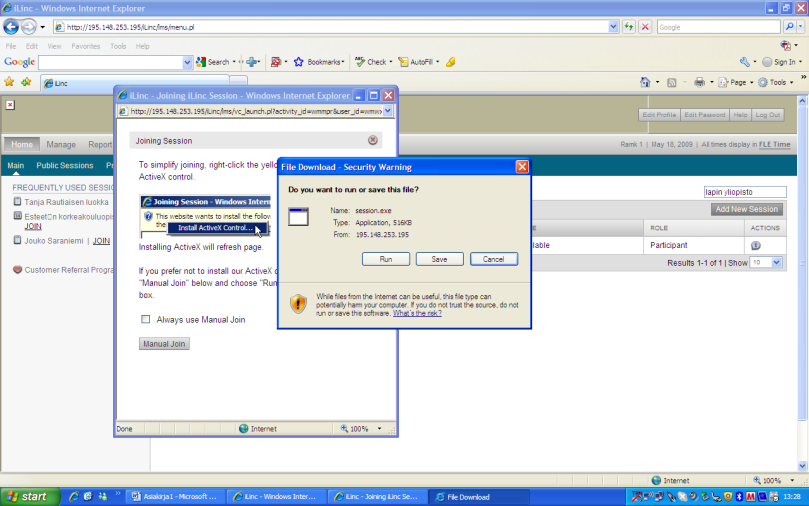Click the session icon beside Tanja Rautiaisen luokka

click(x=17, y=201)
